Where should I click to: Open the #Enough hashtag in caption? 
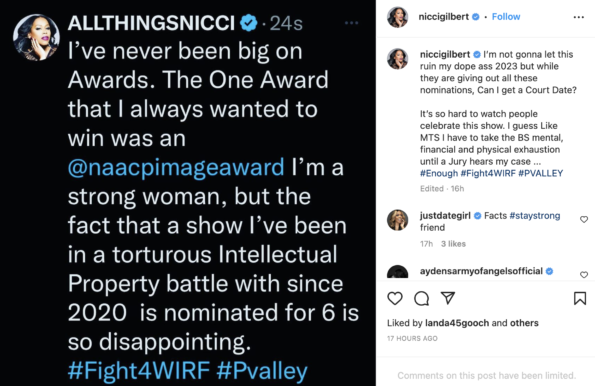point(439,173)
